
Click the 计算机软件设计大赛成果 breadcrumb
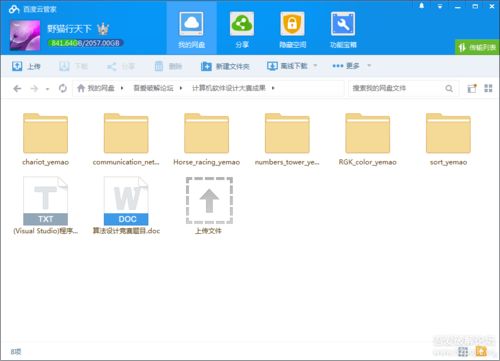tap(229, 88)
